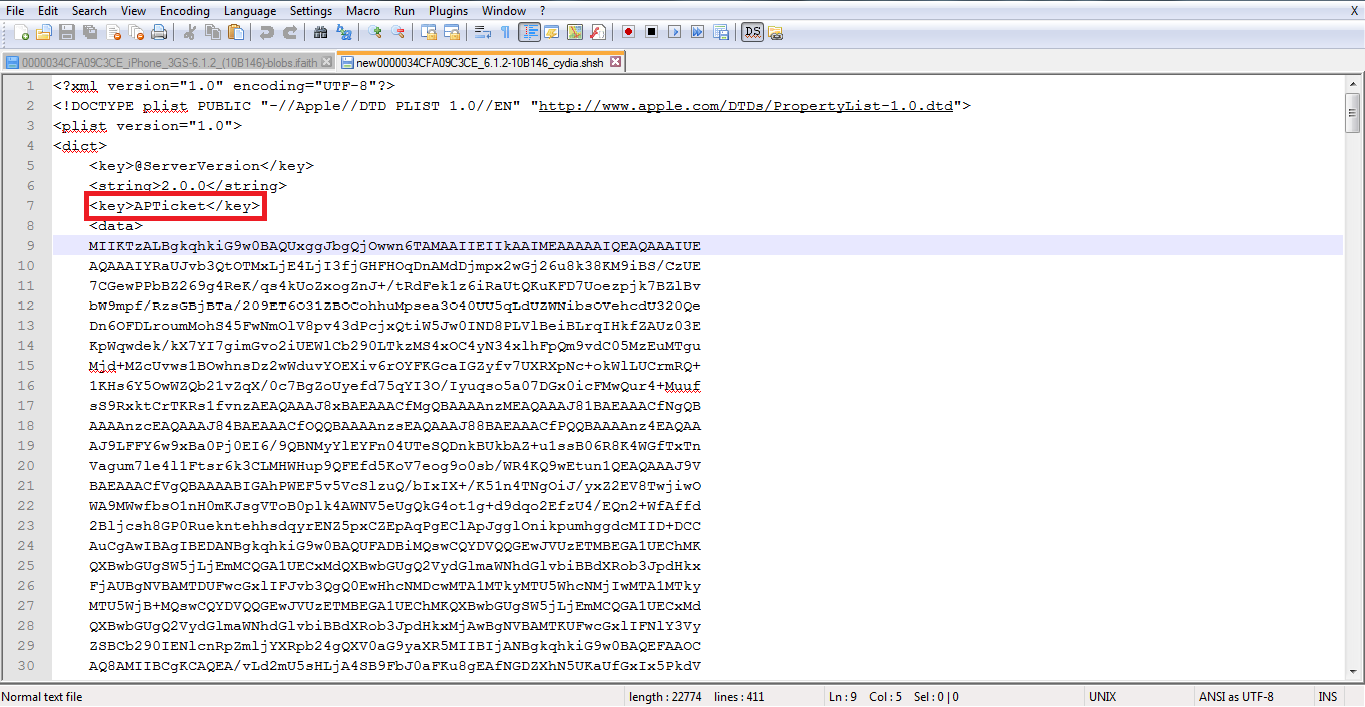Viewport: 1365px width, 707px height.
Task: Open the user defined language icon
Action: click(x=551, y=32)
